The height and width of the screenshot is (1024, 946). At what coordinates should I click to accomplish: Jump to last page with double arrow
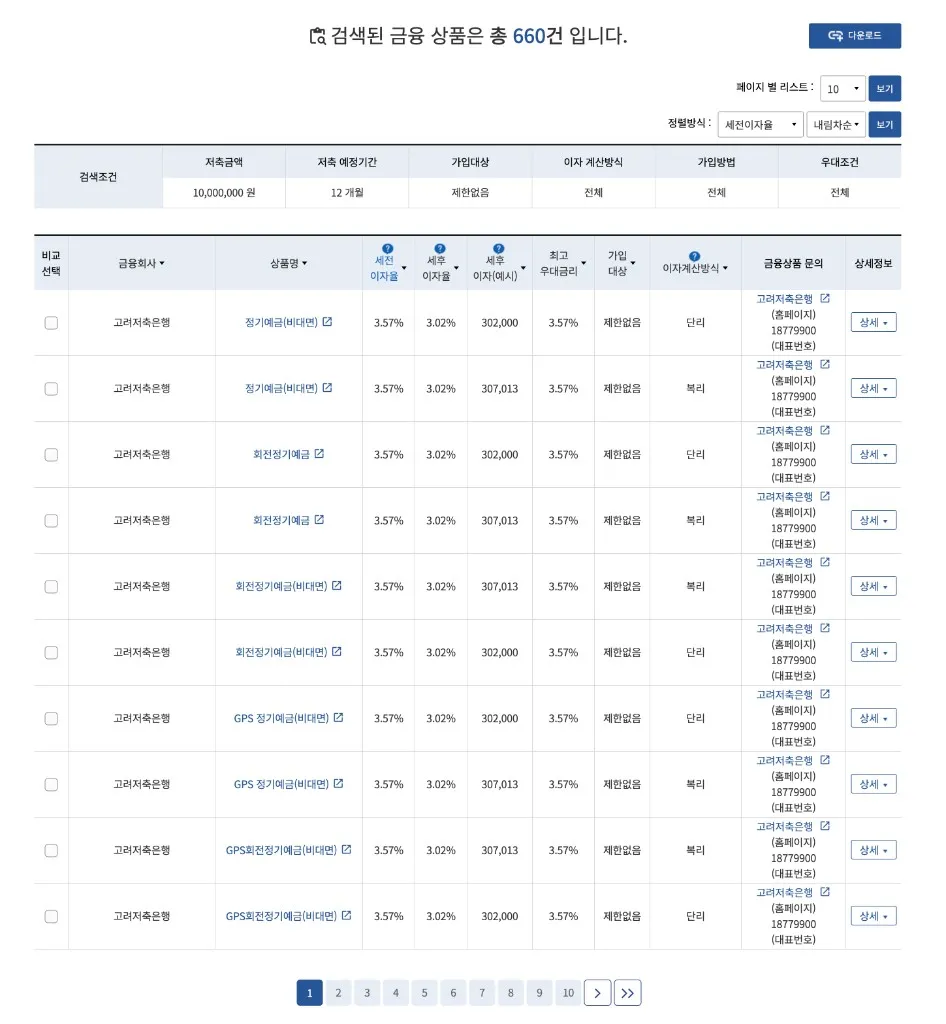click(x=627, y=993)
